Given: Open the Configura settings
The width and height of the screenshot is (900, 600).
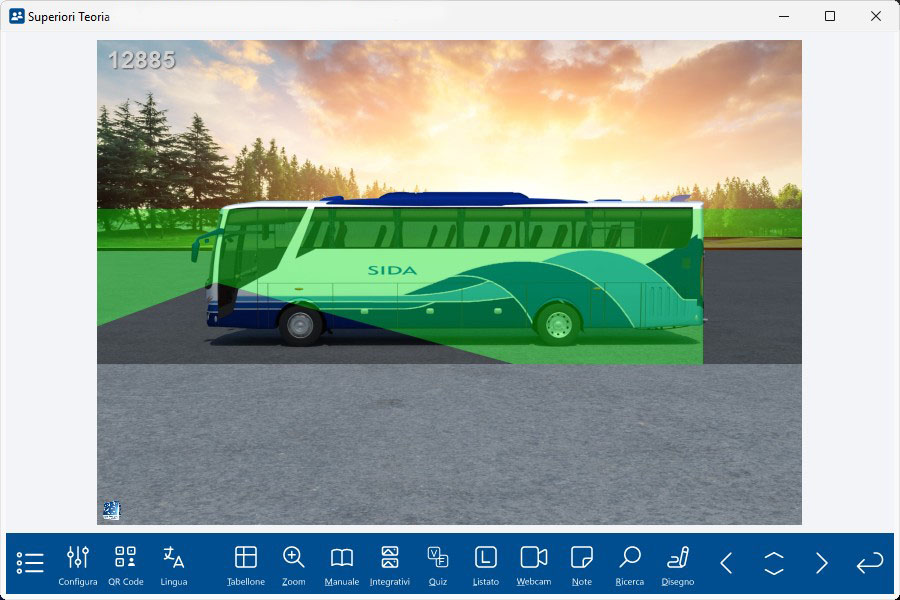Looking at the screenshot, I should pyautogui.click(x=78, y=565).
